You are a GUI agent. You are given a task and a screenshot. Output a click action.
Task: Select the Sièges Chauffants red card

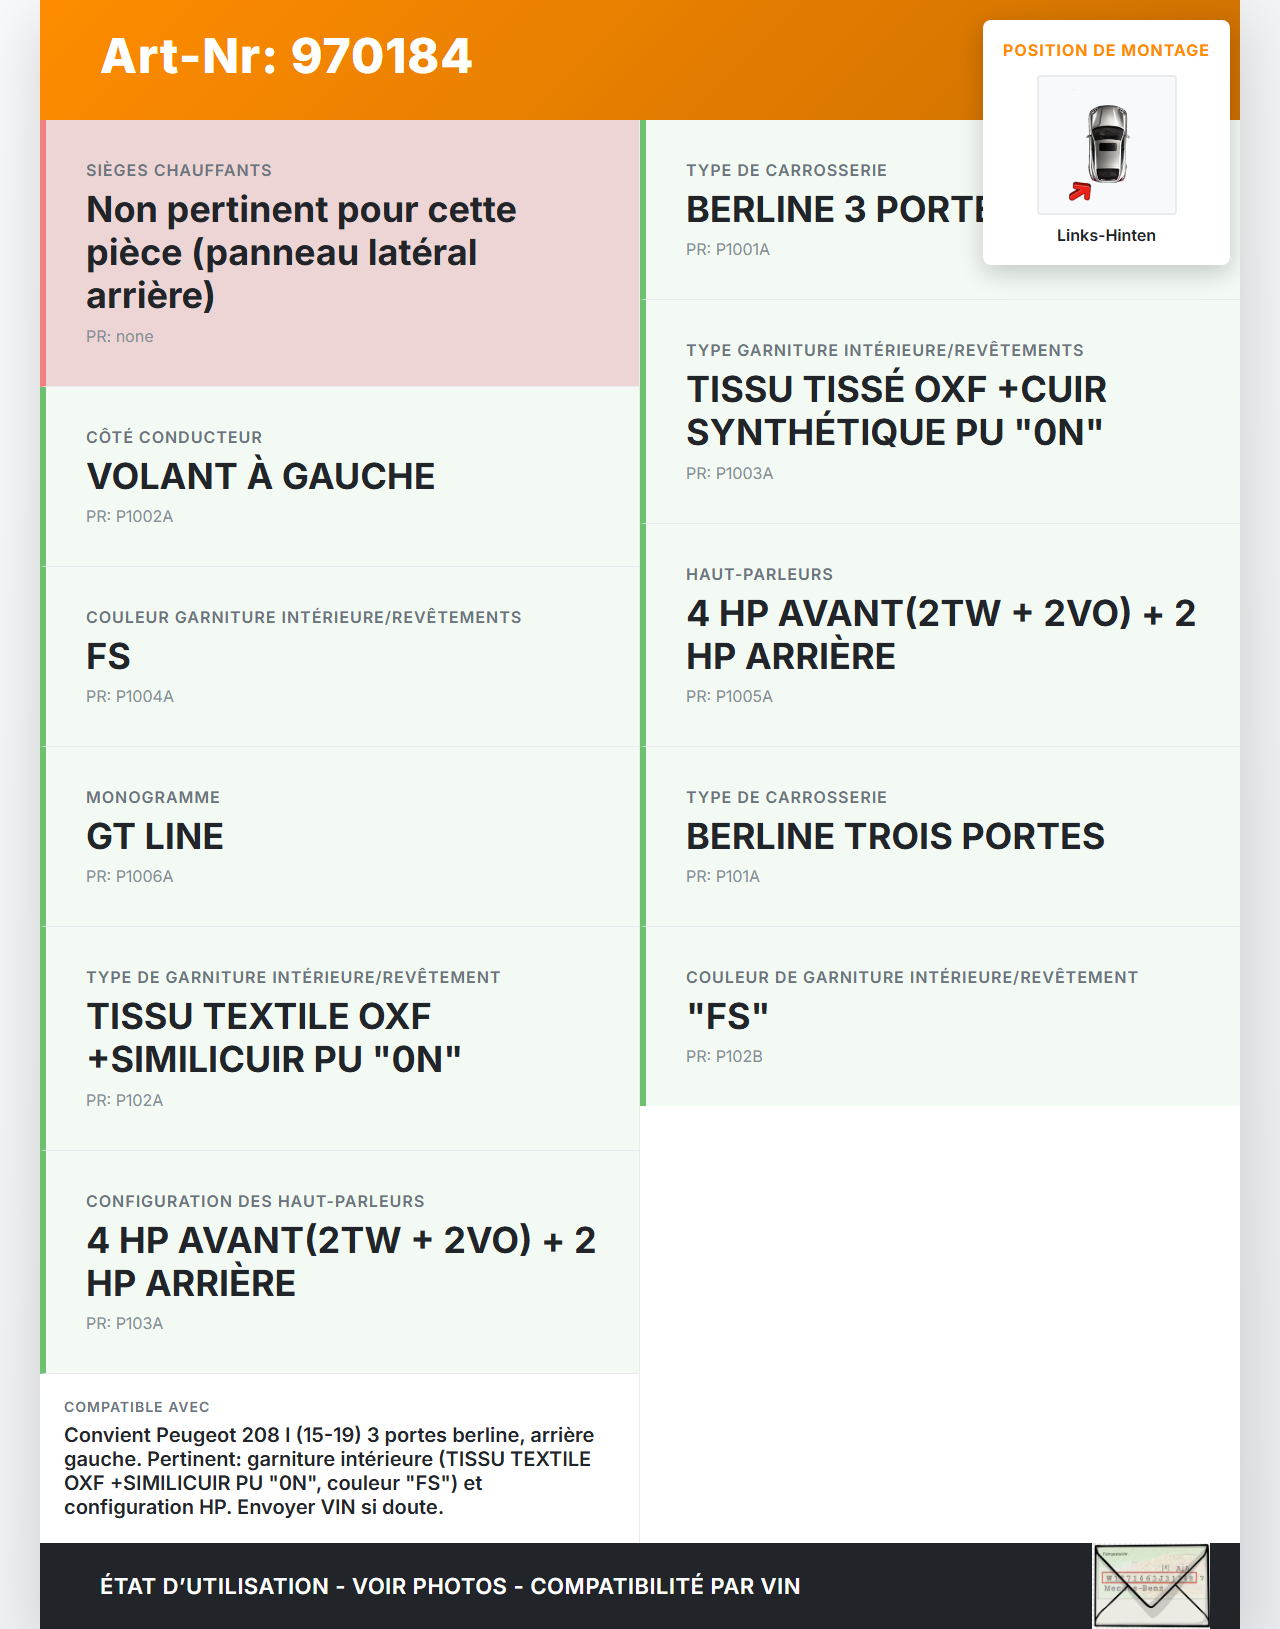pyautogui.click(x=340, y=253)
